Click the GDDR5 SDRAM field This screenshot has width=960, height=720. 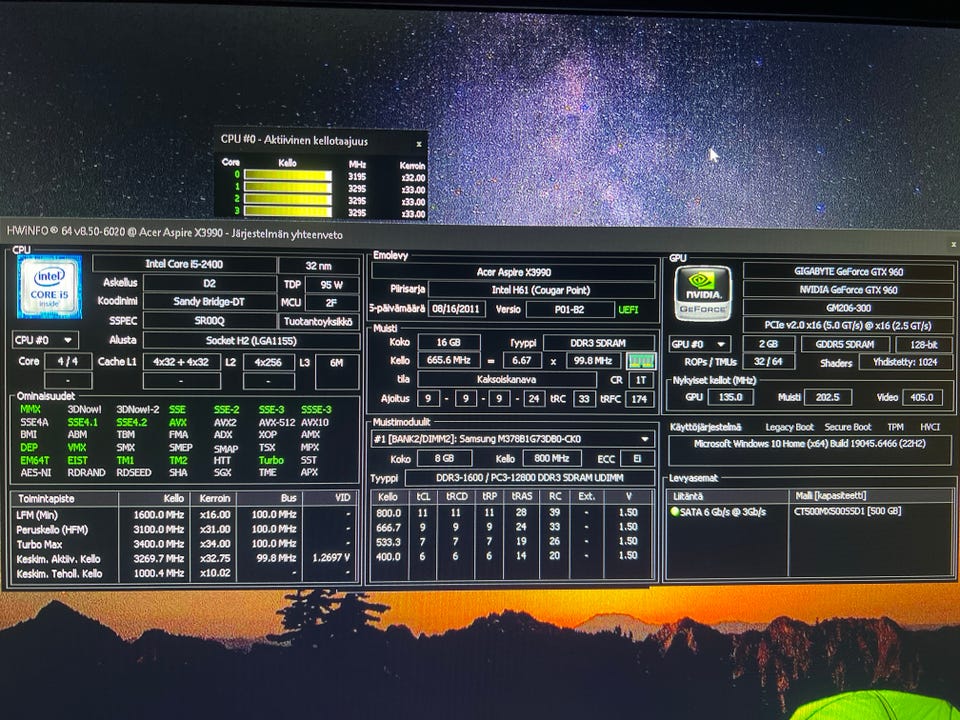tap(845, 344)
